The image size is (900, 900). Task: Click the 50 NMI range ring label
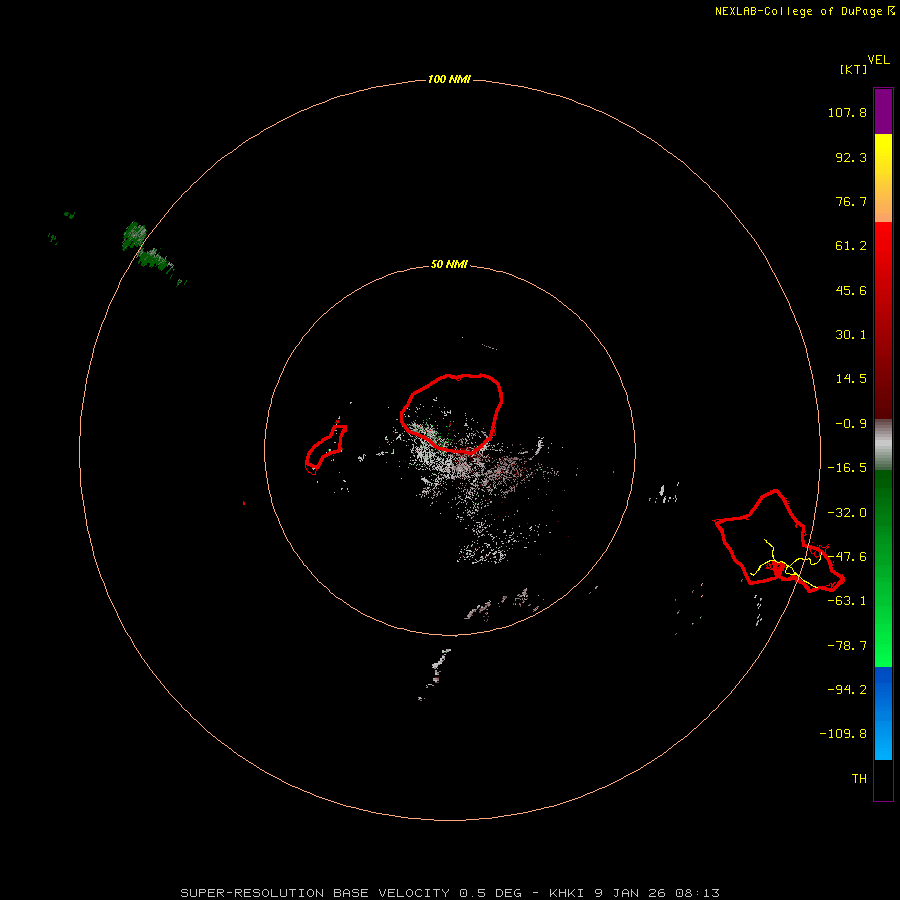(449, 265)
